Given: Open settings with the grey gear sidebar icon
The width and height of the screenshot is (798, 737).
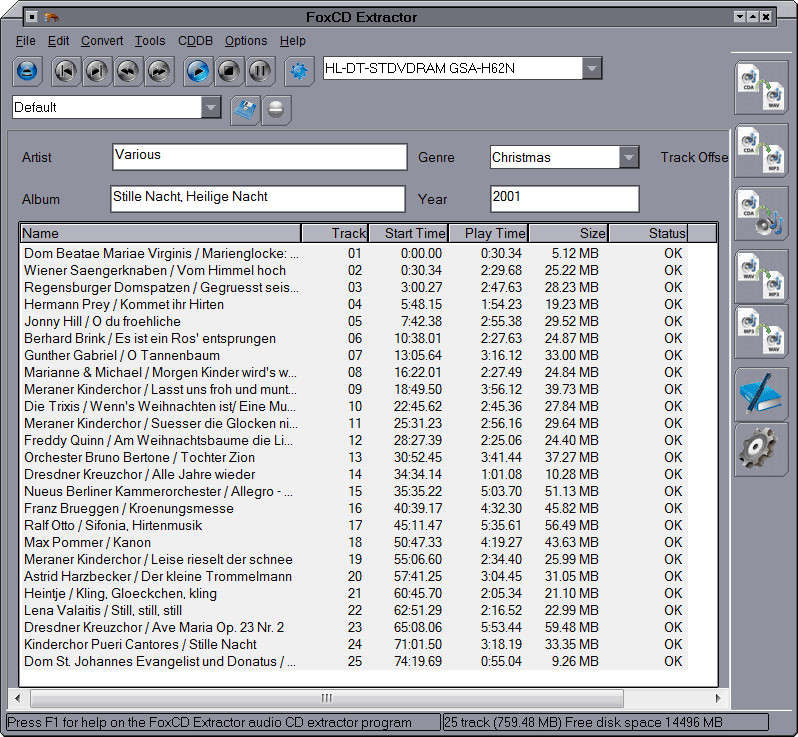Looking at the screenshot, I should (761, 450).
